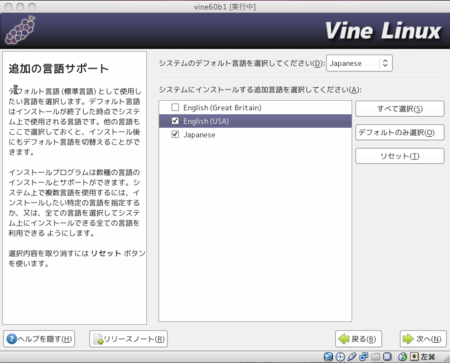Select the English (Great Britain) list row text
This screenshot has width=450, height=363.
pos(222,108)
